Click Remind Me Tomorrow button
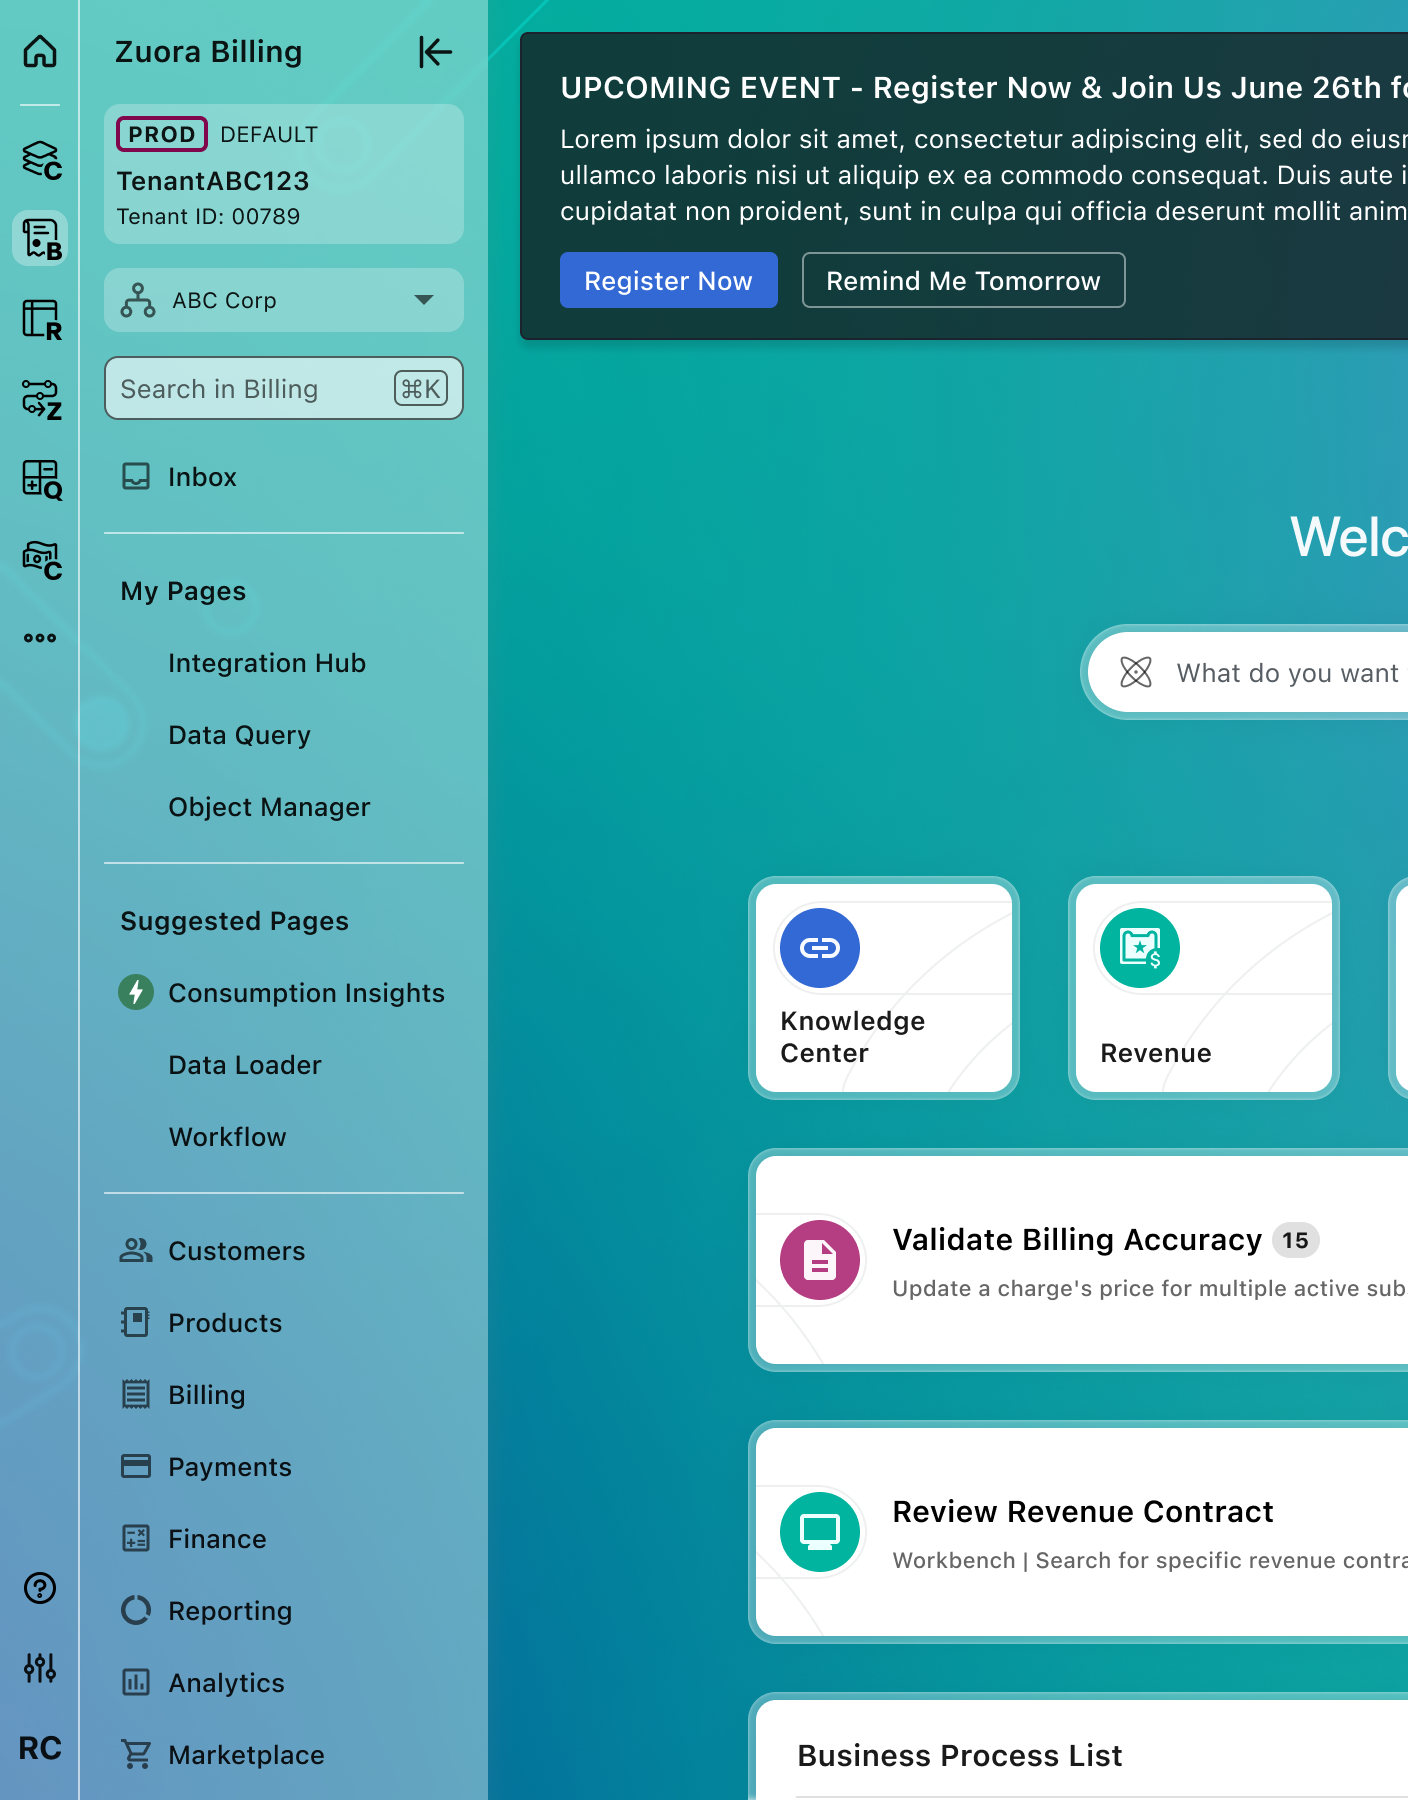Image resolution: width=1408 pixels, height=1800 pixels. (x=963, y=281)
